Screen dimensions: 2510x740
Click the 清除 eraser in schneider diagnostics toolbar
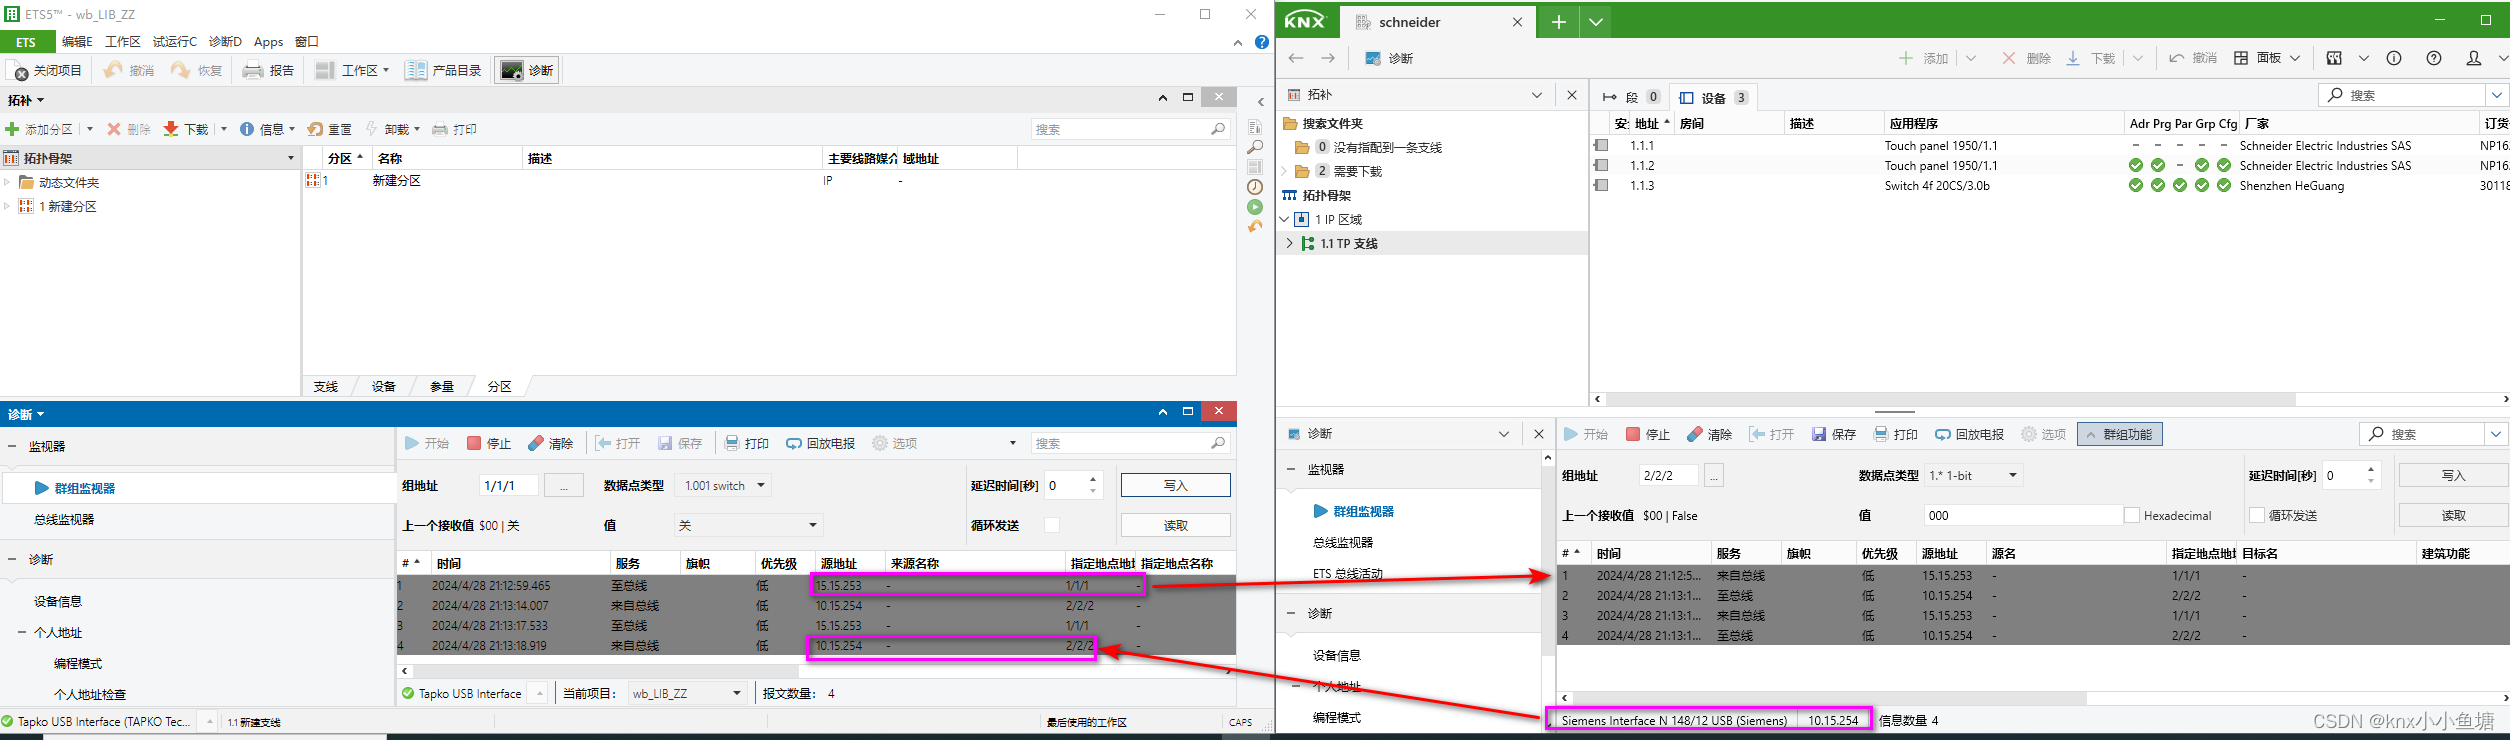click(1694, 434)
